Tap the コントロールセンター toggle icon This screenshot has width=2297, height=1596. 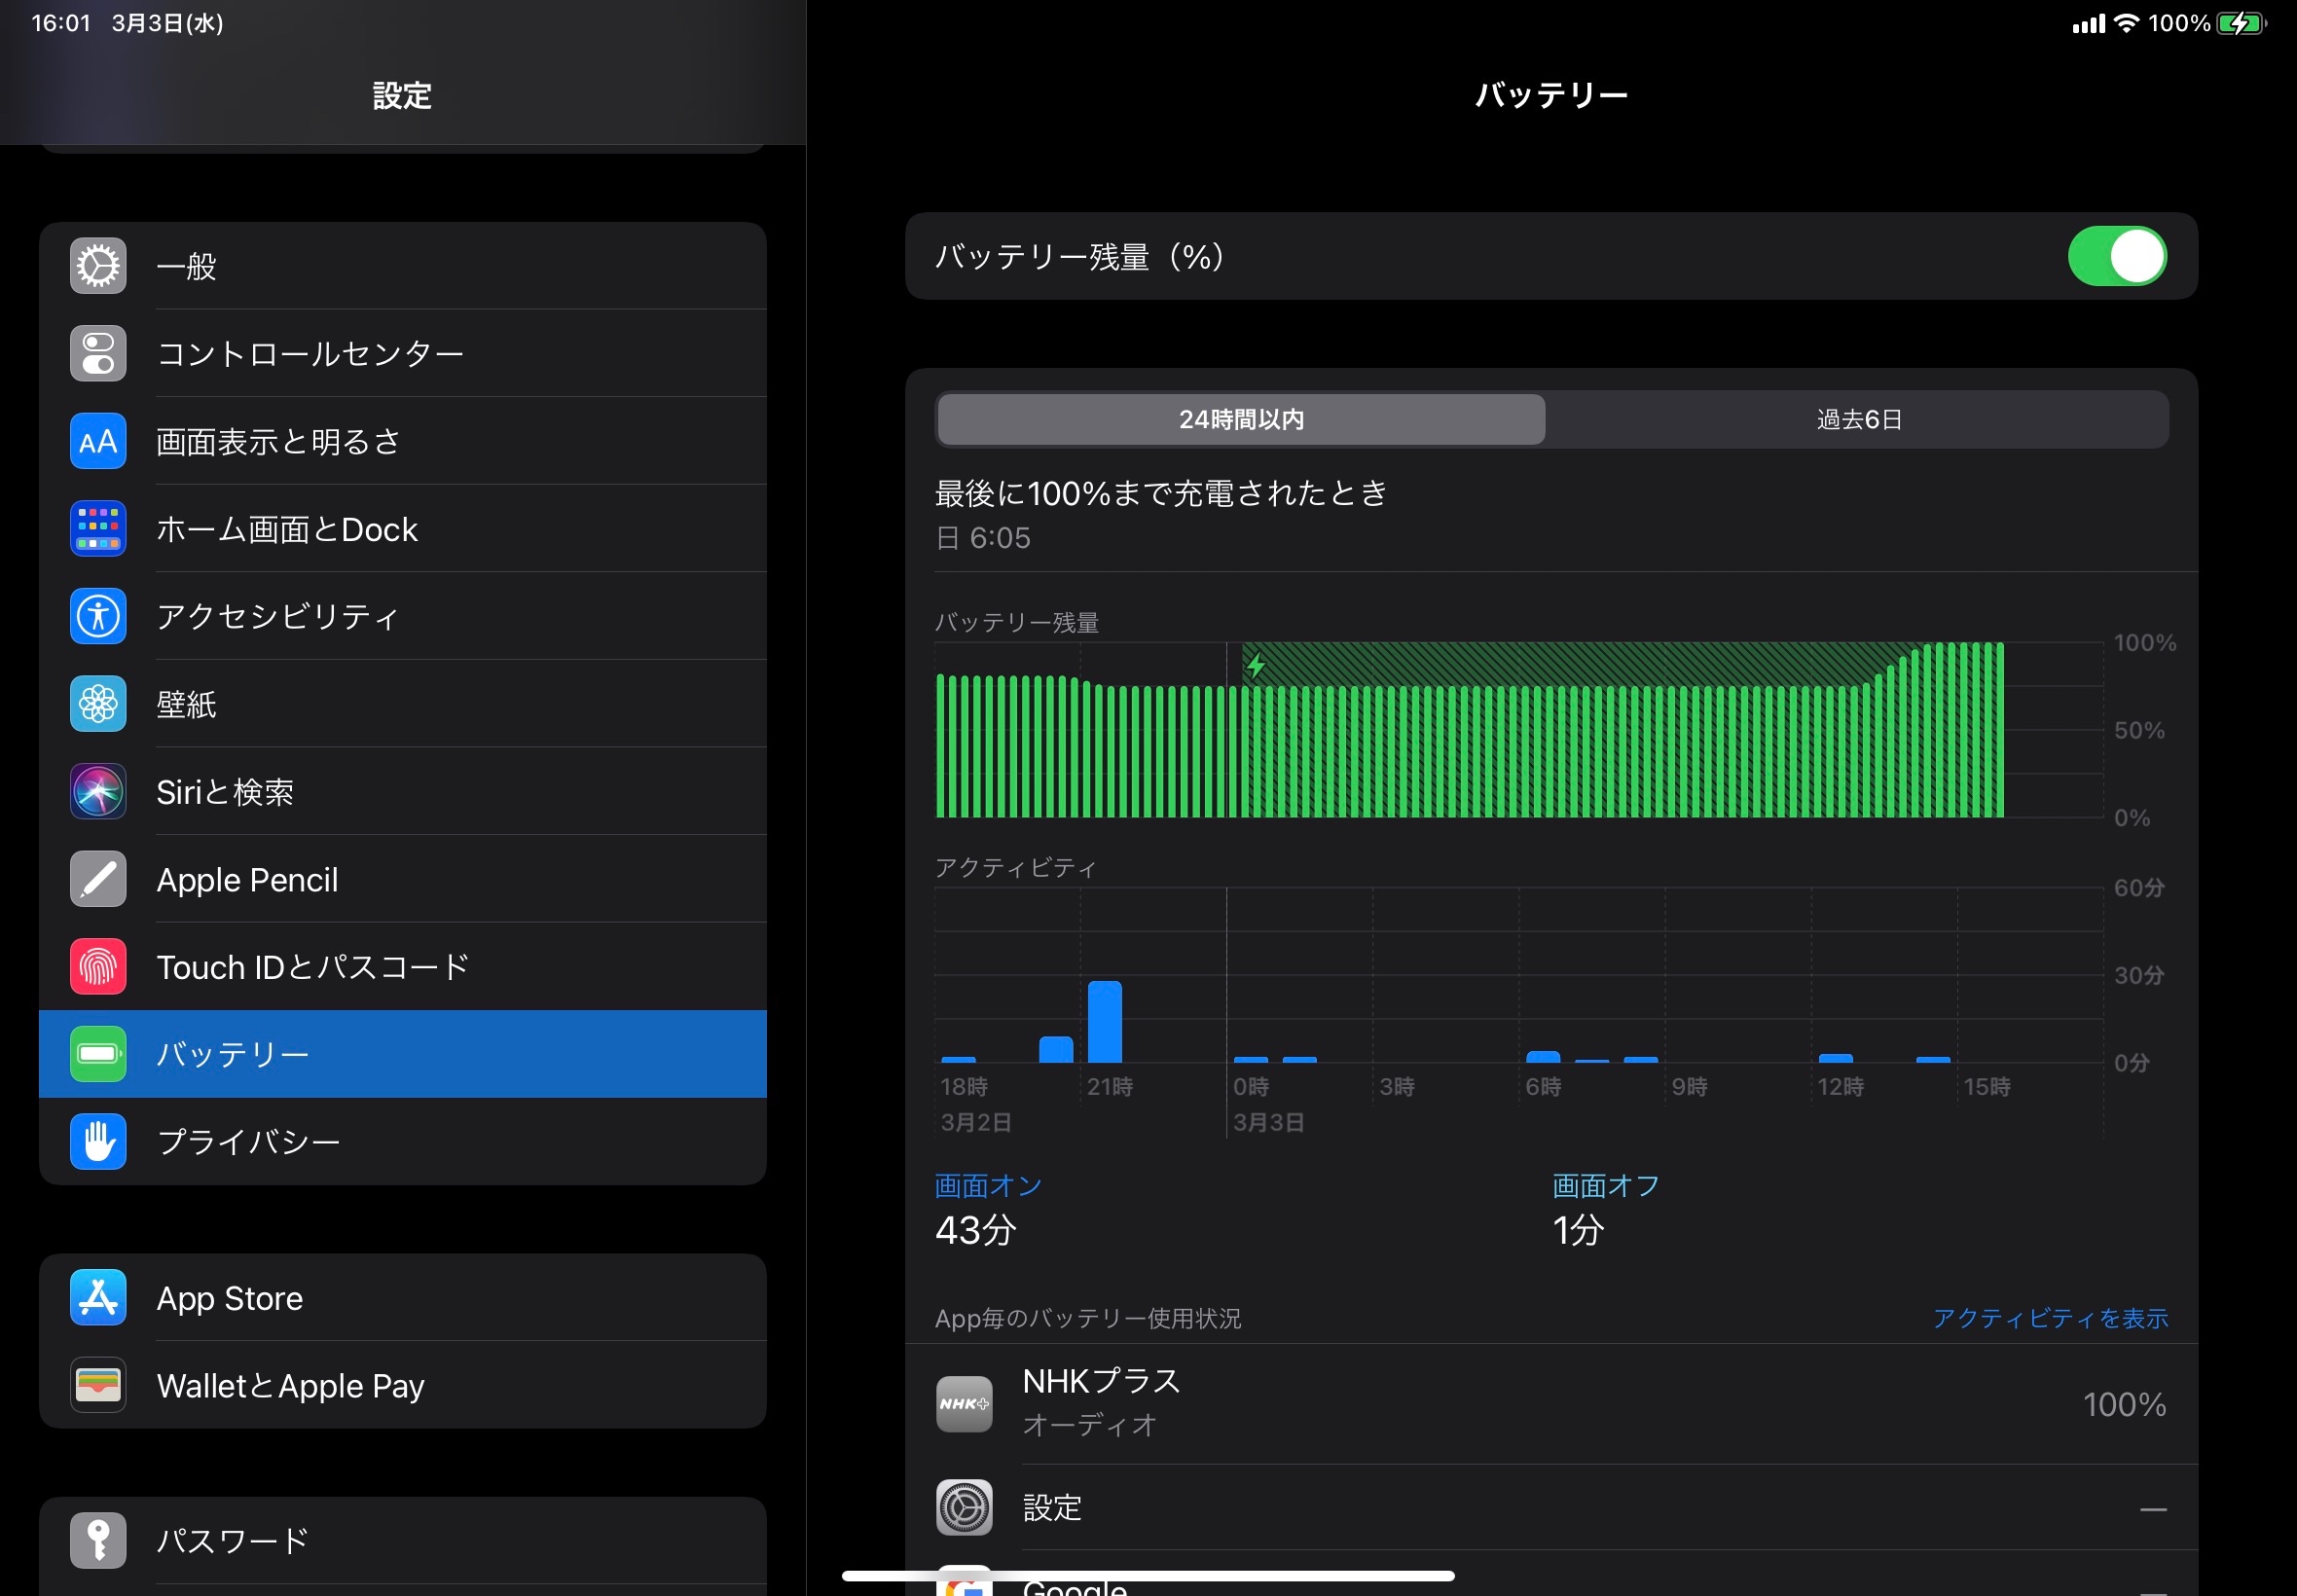click(98, 353)
